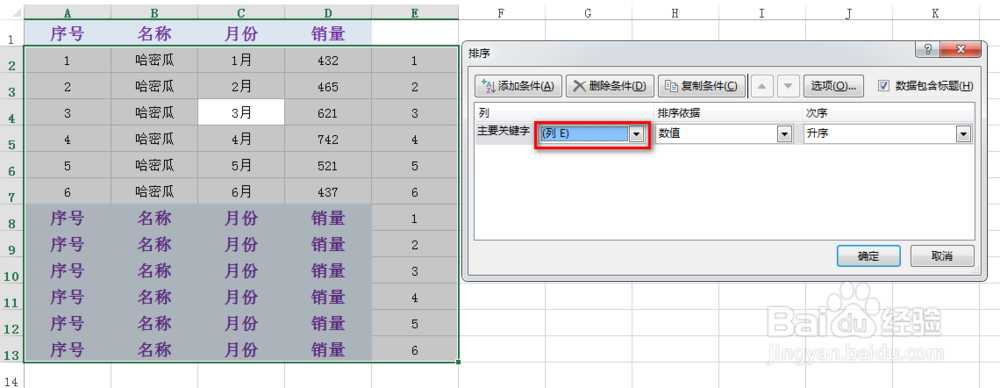Click 月份 cell in row 12

(240, 324)
